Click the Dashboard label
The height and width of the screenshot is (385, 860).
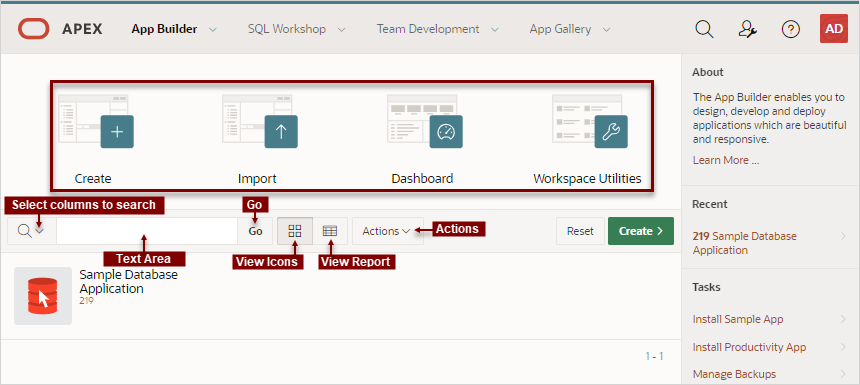[422, 178]
